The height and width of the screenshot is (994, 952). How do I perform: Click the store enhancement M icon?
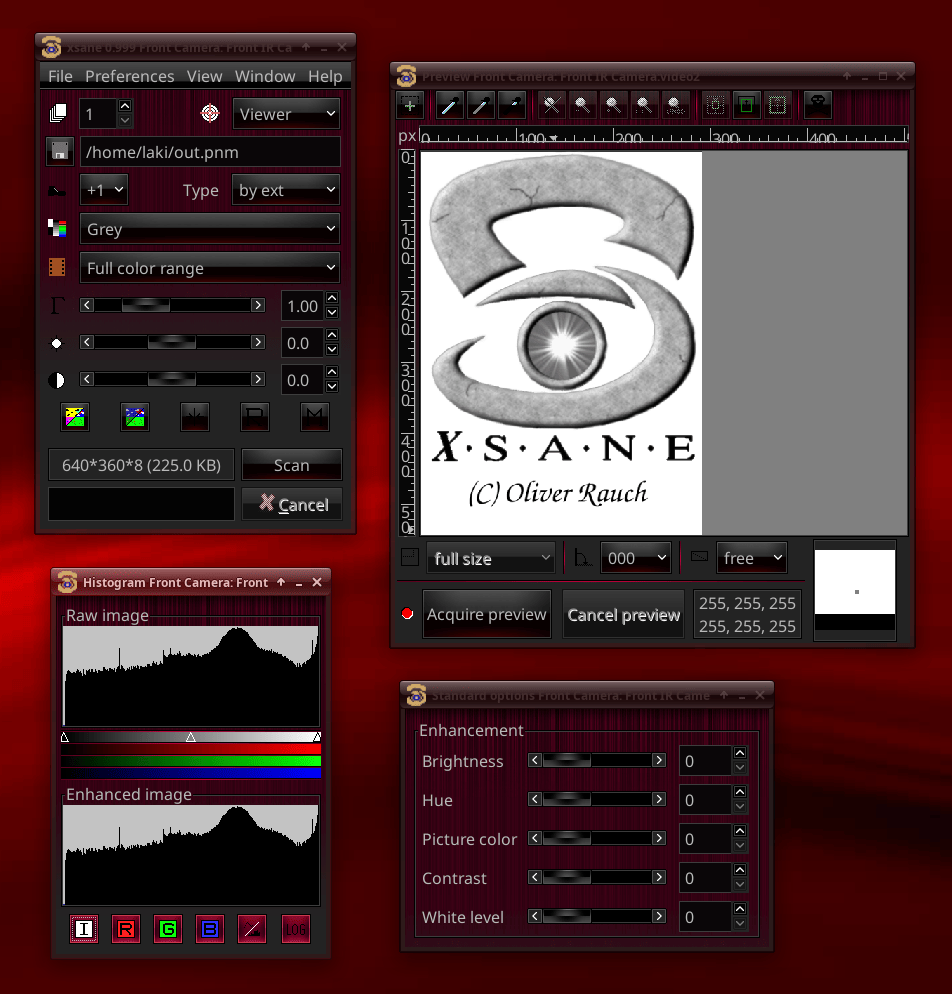click(315, 416)
